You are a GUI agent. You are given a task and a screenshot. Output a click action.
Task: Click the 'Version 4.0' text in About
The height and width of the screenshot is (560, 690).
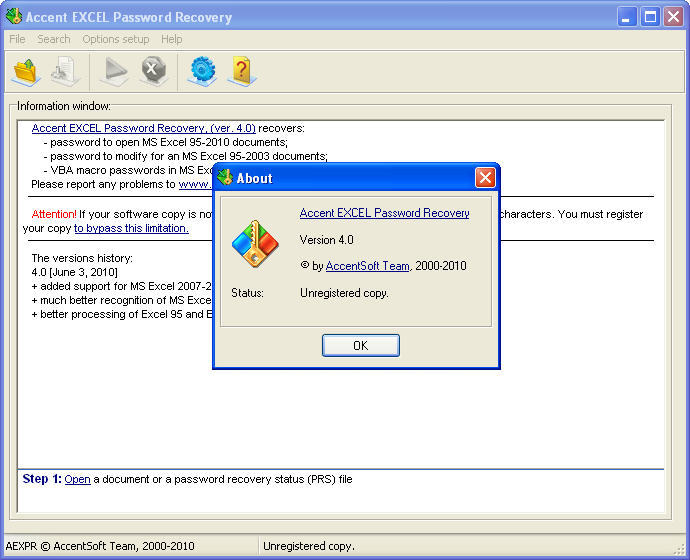pos(327,240)
